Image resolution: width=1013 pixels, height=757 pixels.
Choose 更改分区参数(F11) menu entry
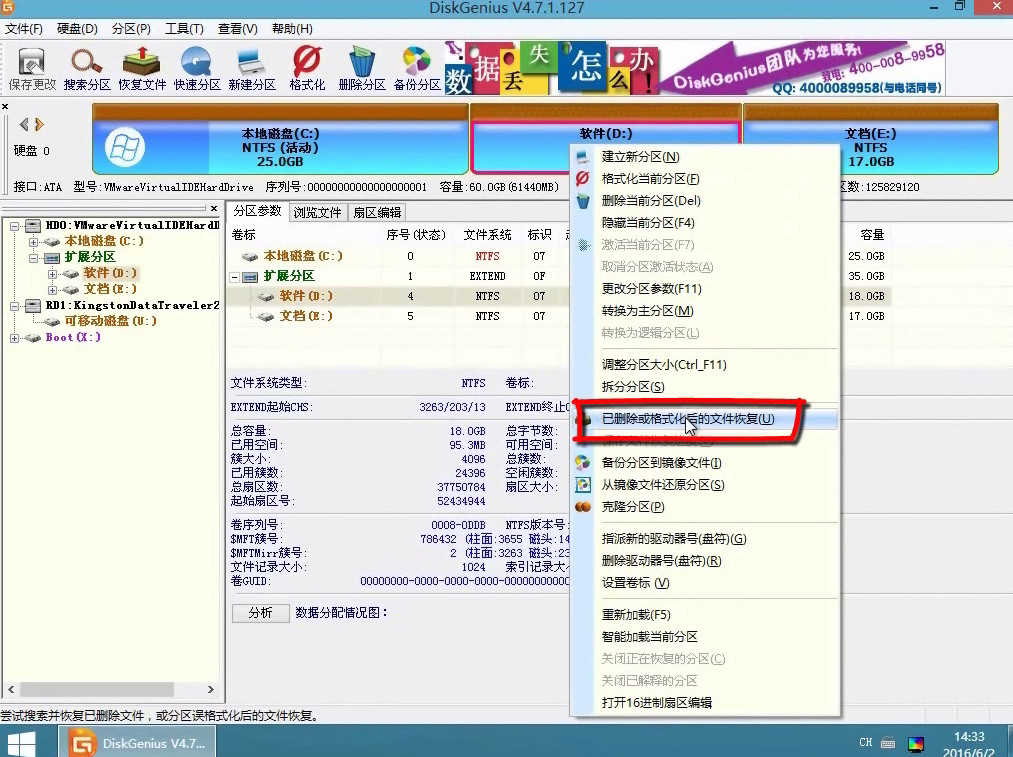(x=704, y=289)
